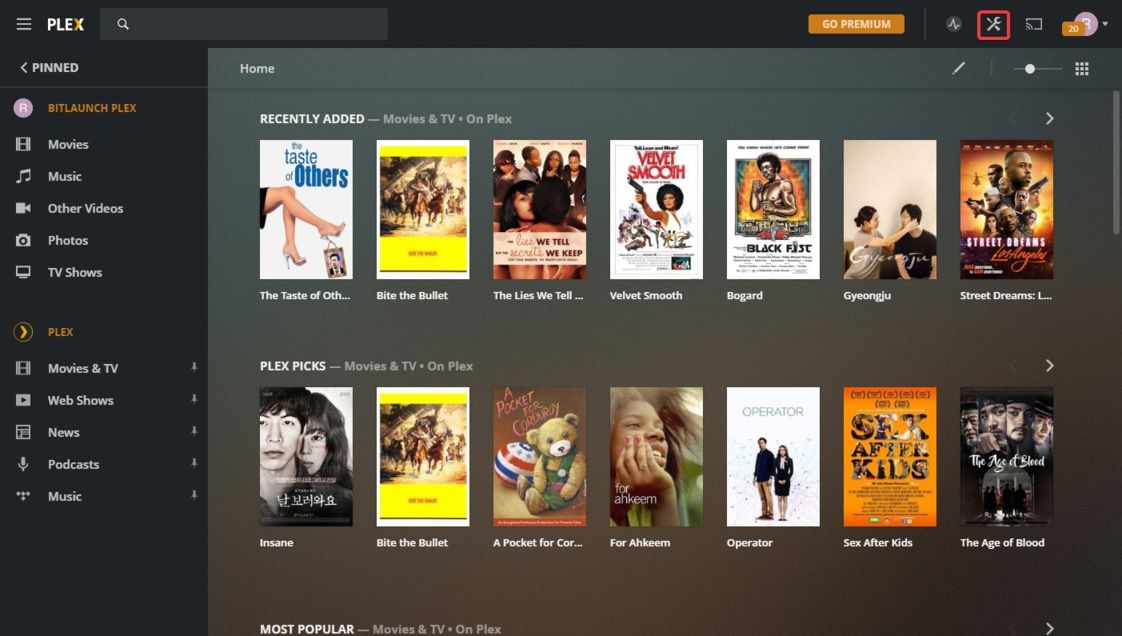Unpin Plex Music with pin icon
The height and width of the screenshot is (636, 1122).
point(194,495)
